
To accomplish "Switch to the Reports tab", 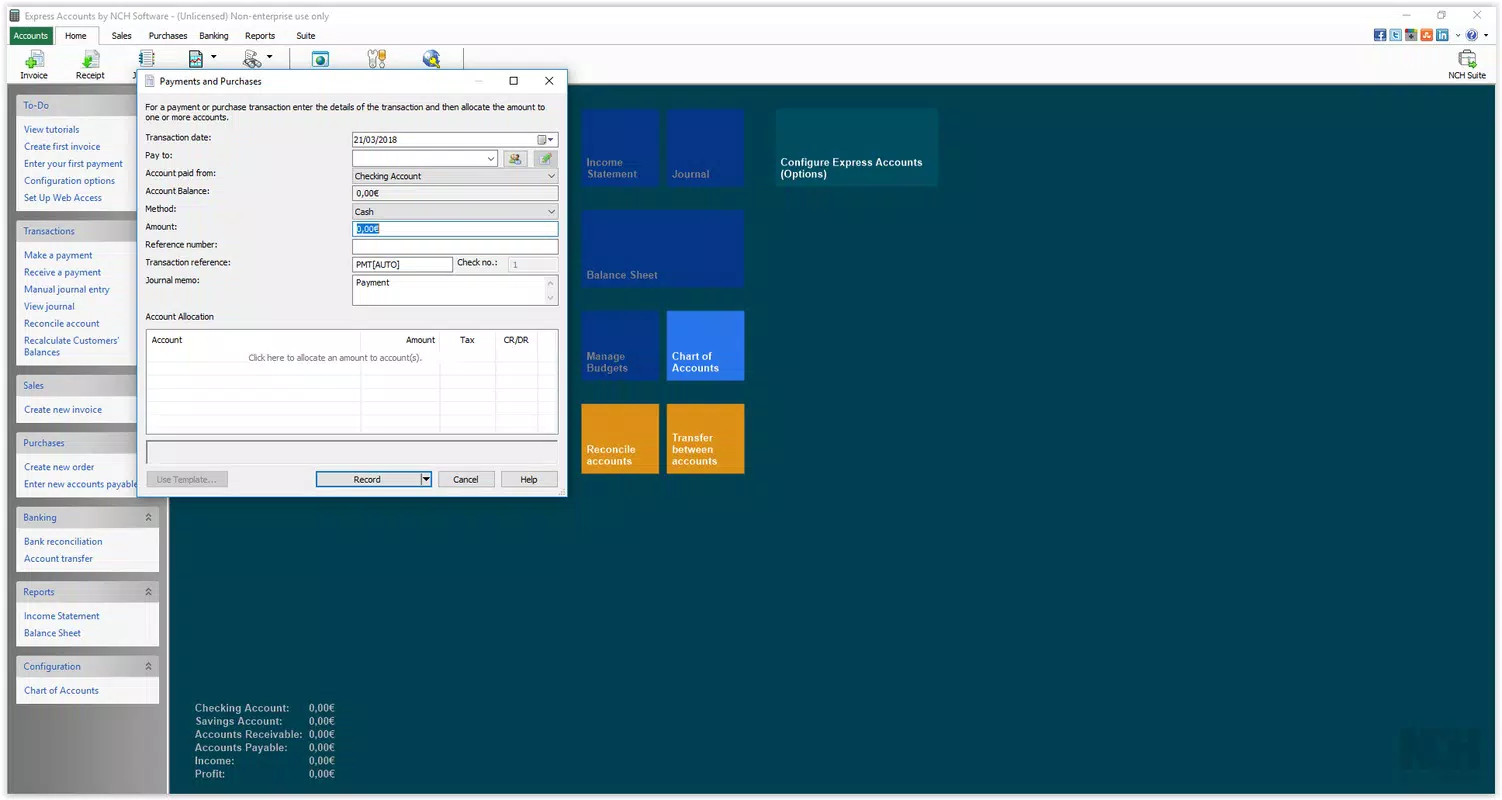I will pos(260,35).
